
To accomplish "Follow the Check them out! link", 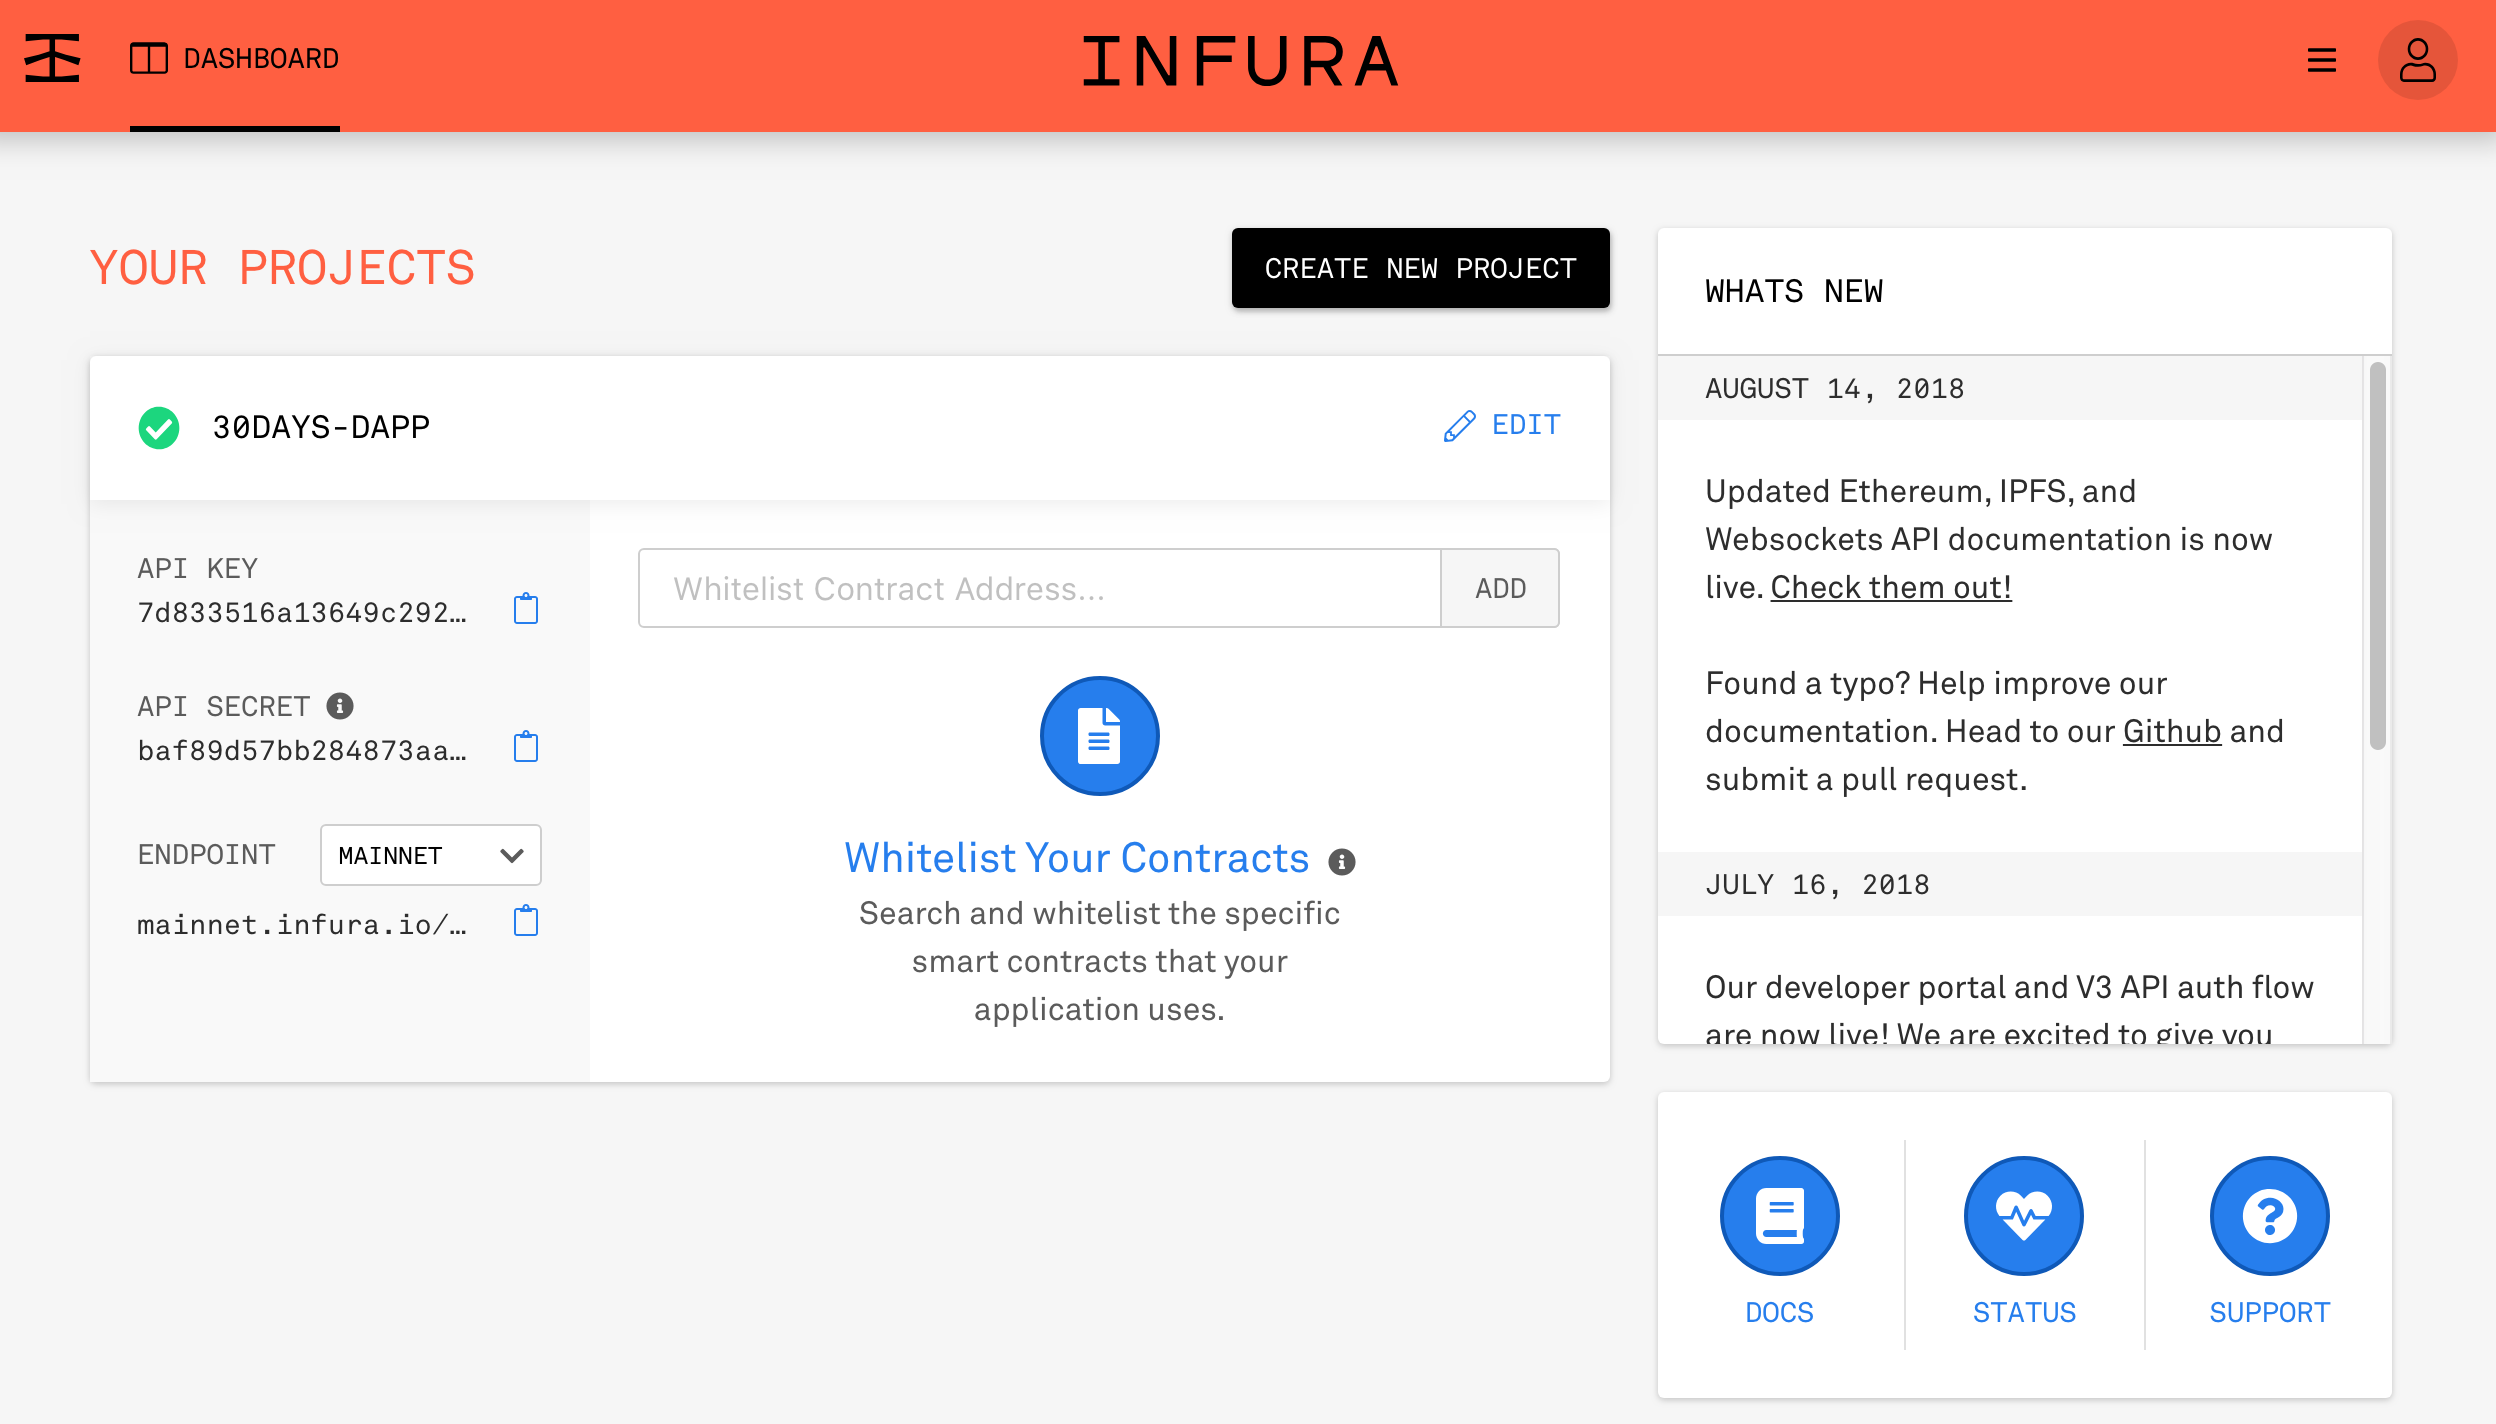I will [x=1890, y=587].
